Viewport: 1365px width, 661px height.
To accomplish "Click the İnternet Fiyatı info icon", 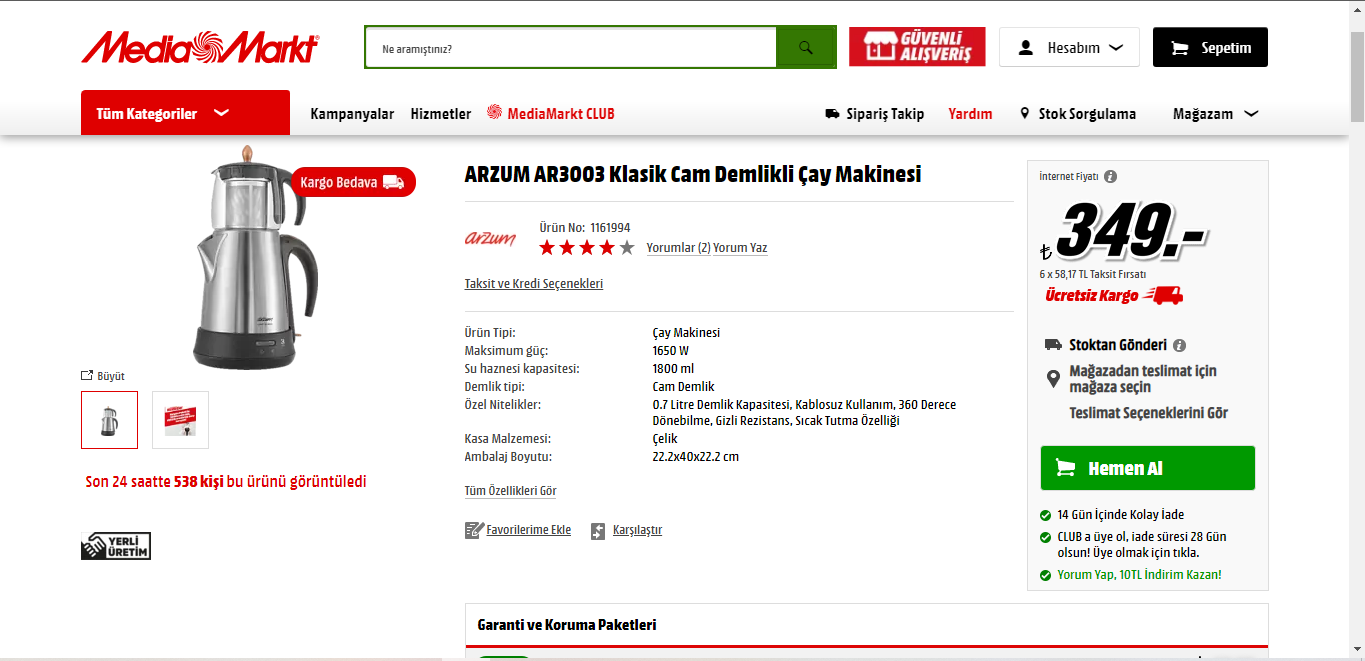I will pos(1110,176).
